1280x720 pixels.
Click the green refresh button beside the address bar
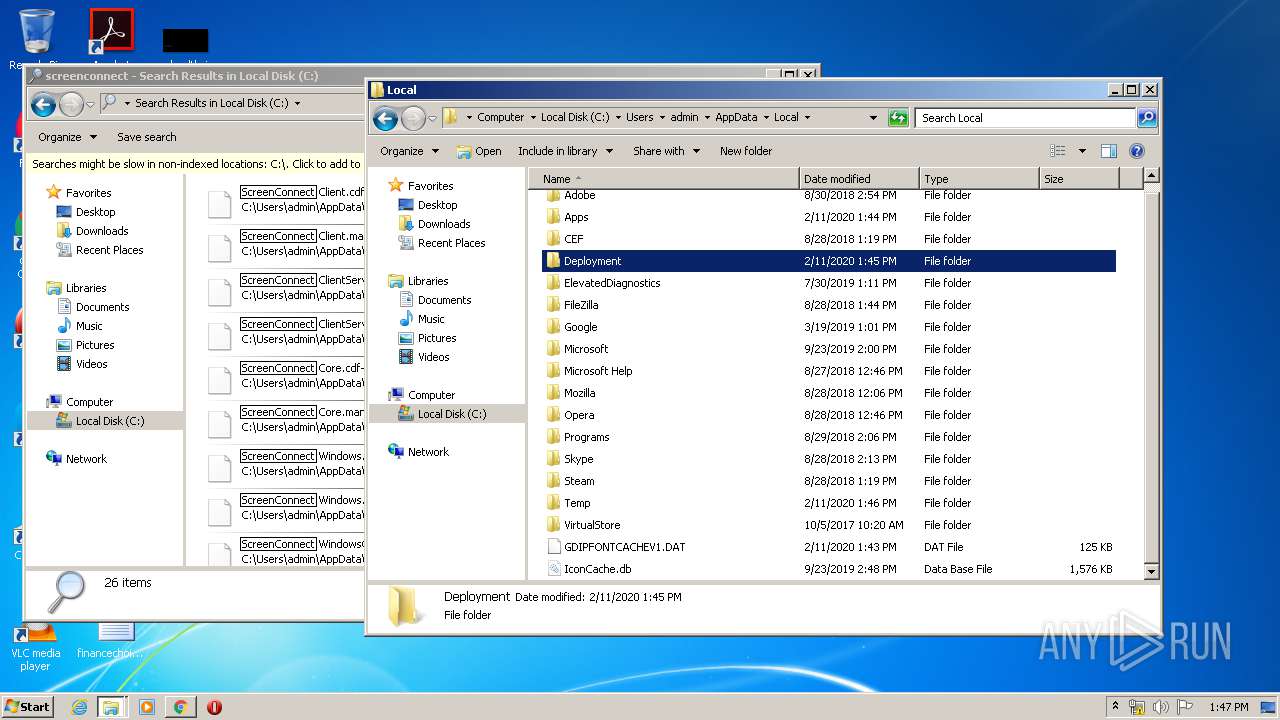pos(898,118)
